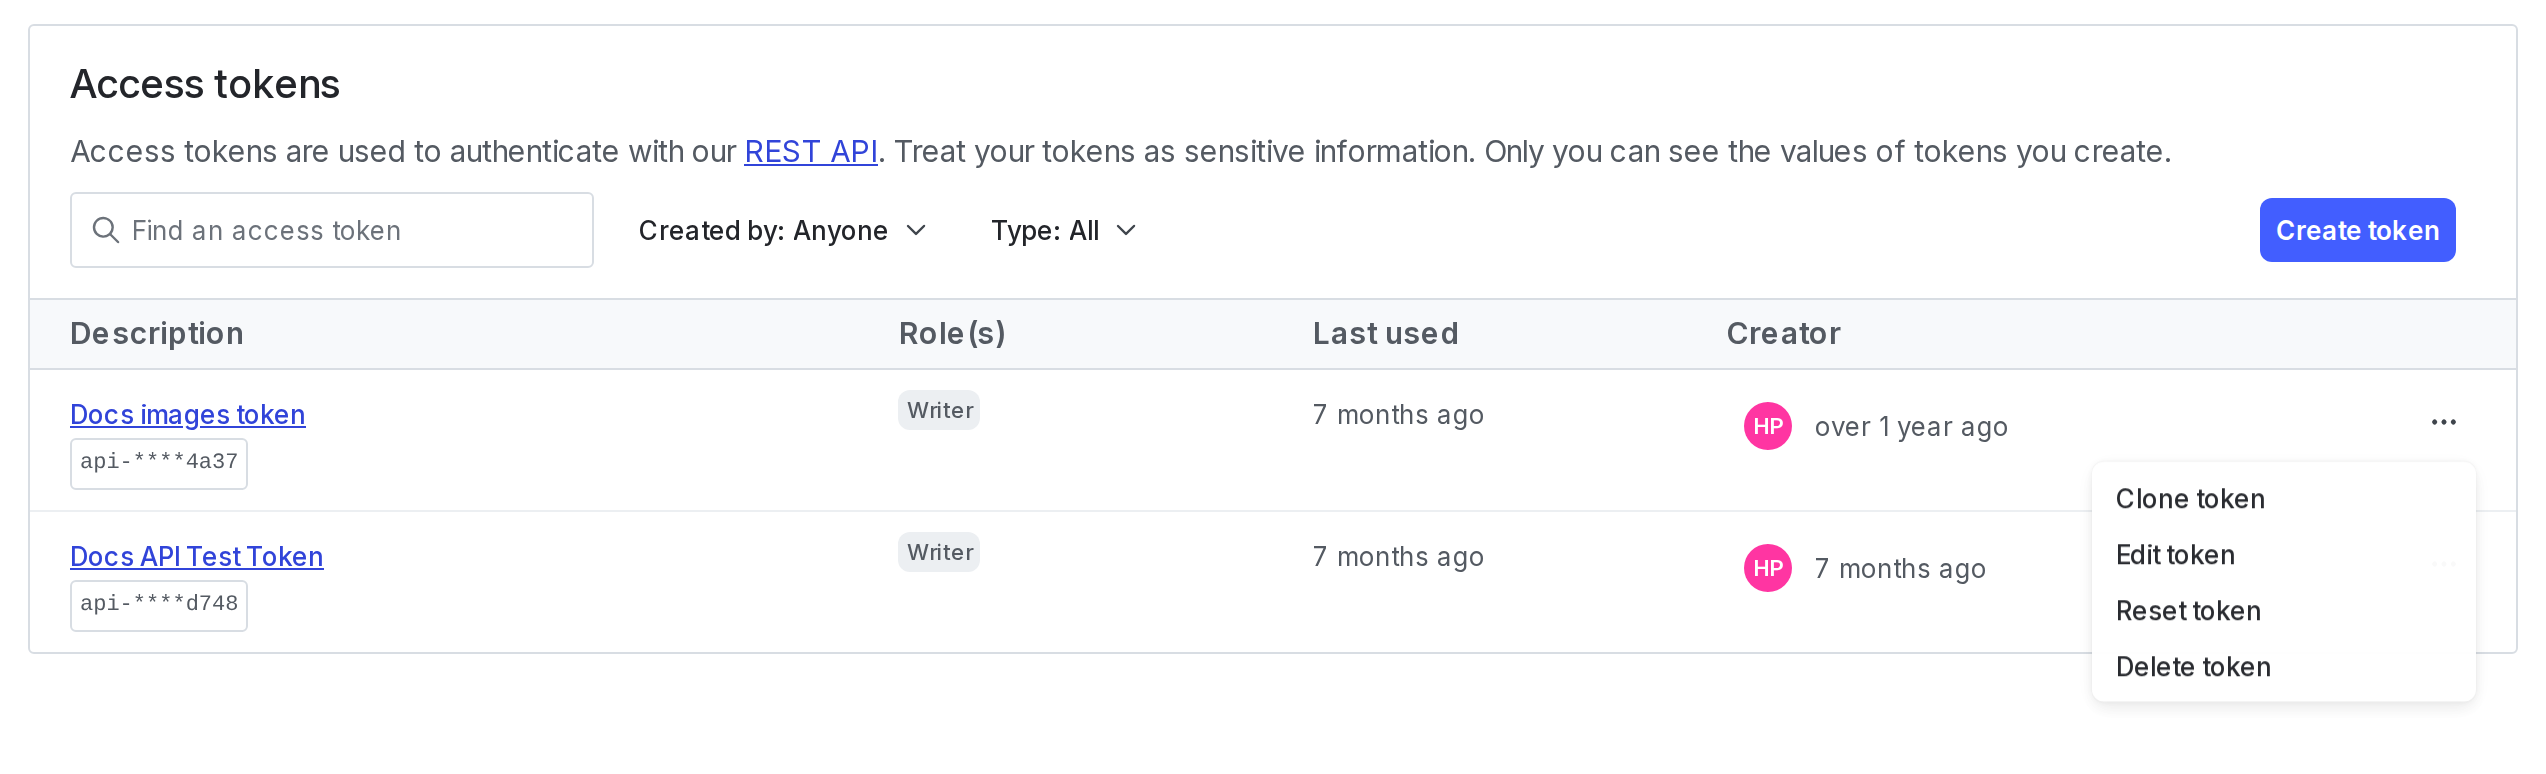Select the api-****4a37 token chip
Viewport: 2546px width, 774px height.
pyautogui.click(x=158, y=463)
